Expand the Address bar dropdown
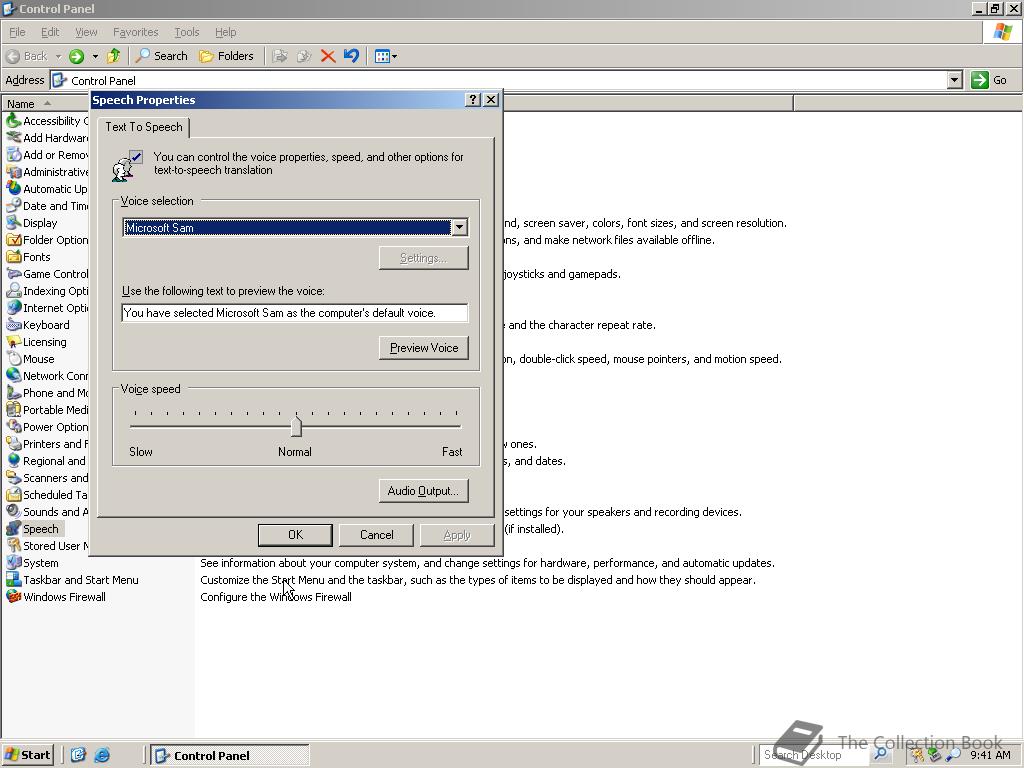Image resolution: width=1024 pixels, height=768 pixels. 955,80
